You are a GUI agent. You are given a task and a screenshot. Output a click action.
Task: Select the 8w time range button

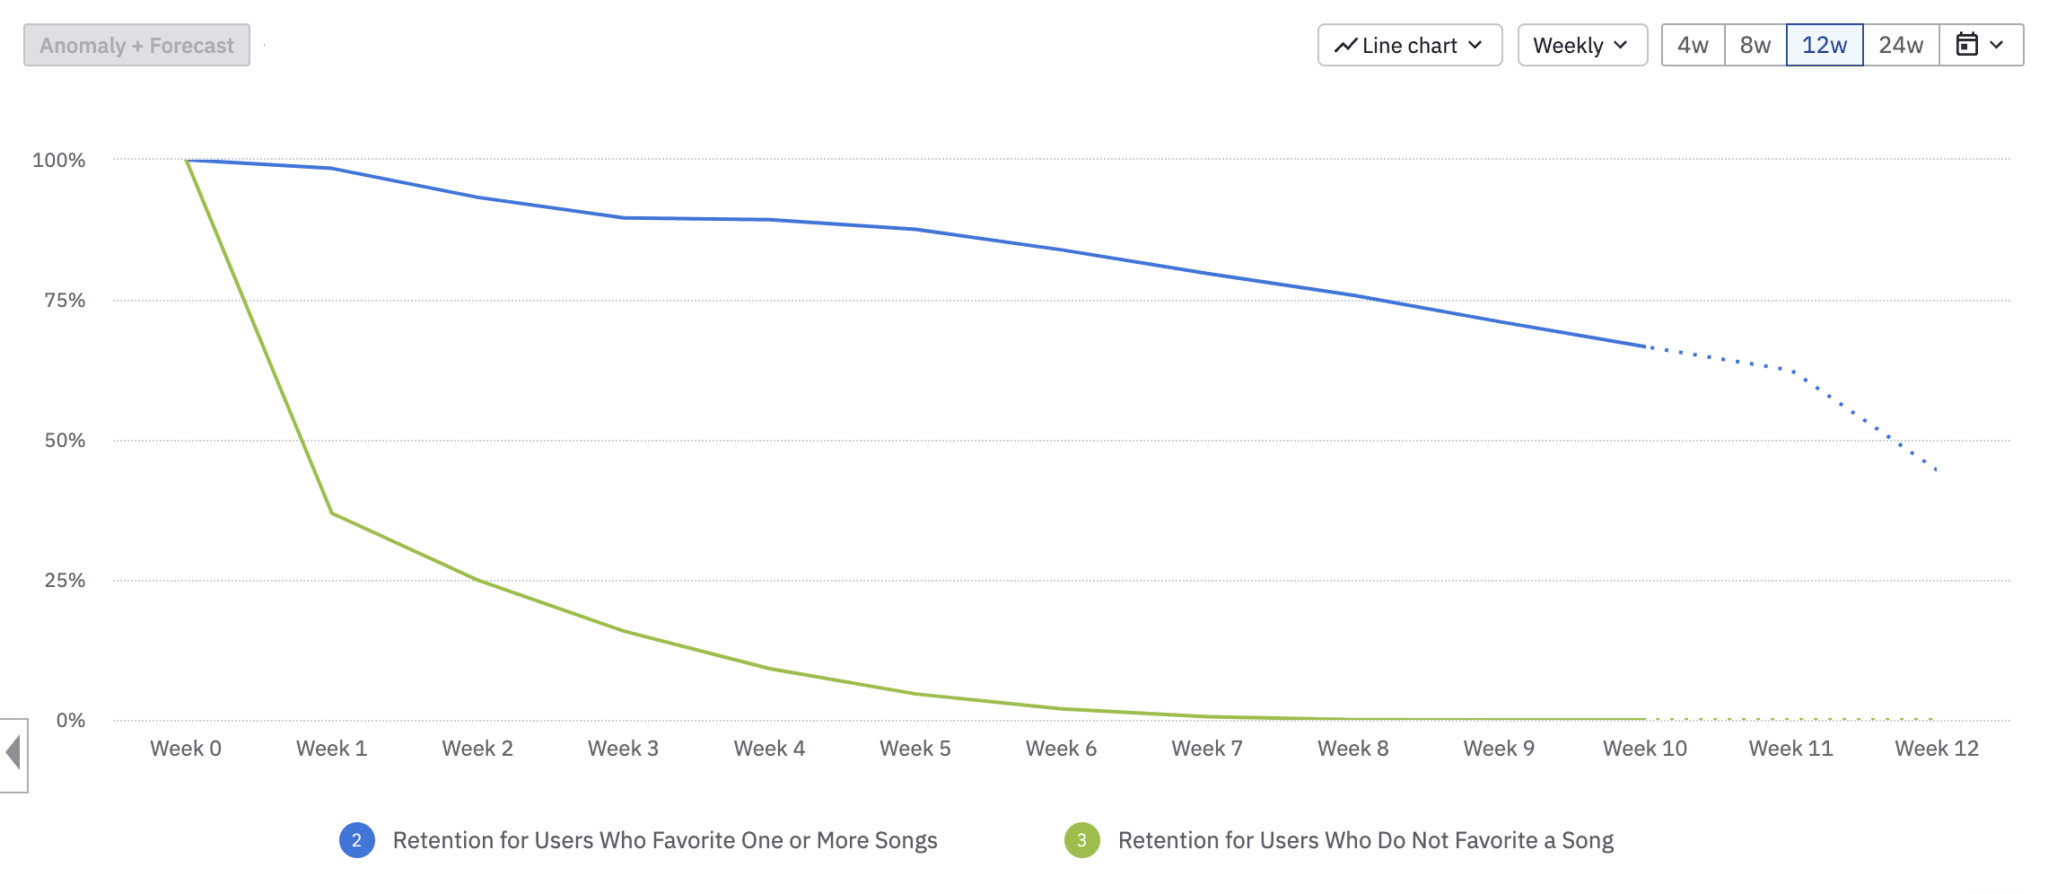(x=1755, y=44)
